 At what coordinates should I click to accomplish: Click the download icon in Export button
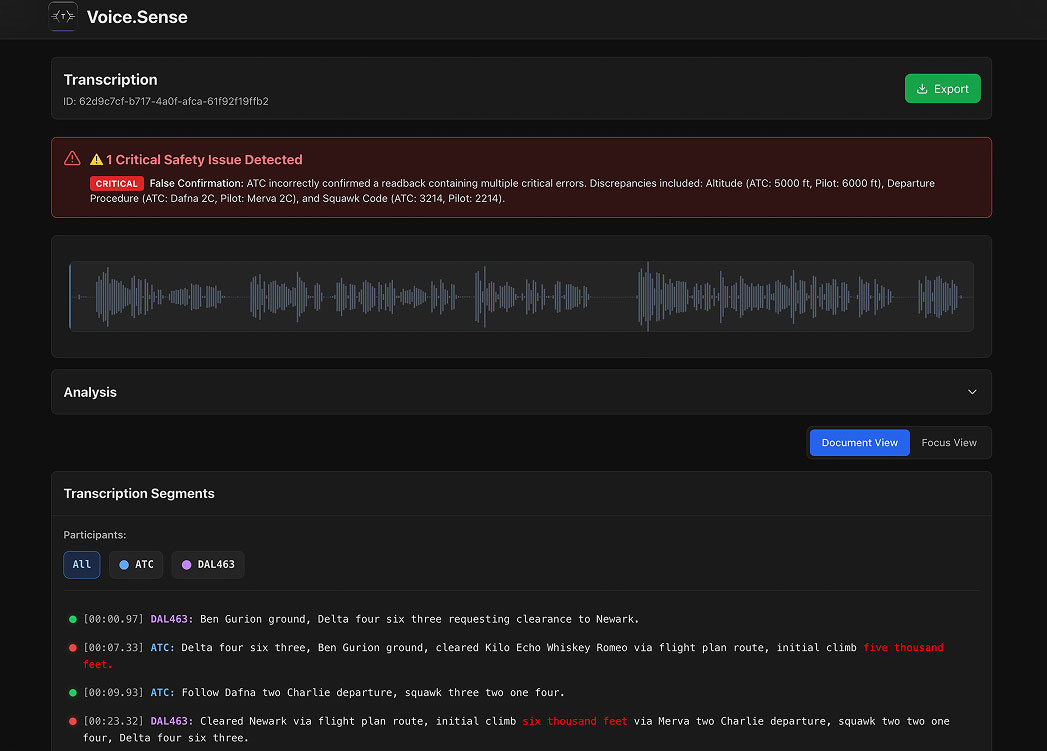tap(922, 89)
